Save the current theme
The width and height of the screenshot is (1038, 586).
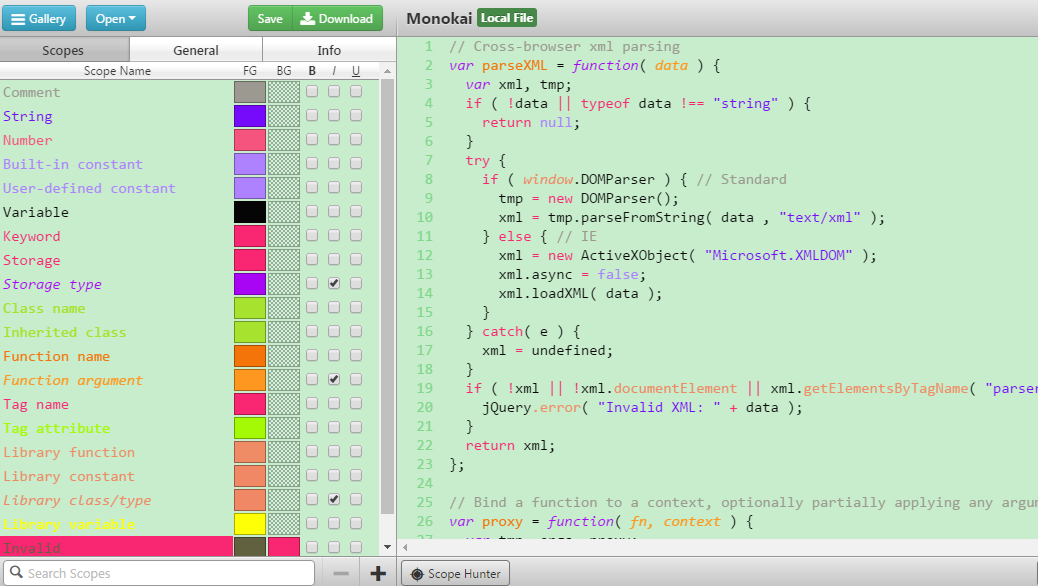[270, 19]
